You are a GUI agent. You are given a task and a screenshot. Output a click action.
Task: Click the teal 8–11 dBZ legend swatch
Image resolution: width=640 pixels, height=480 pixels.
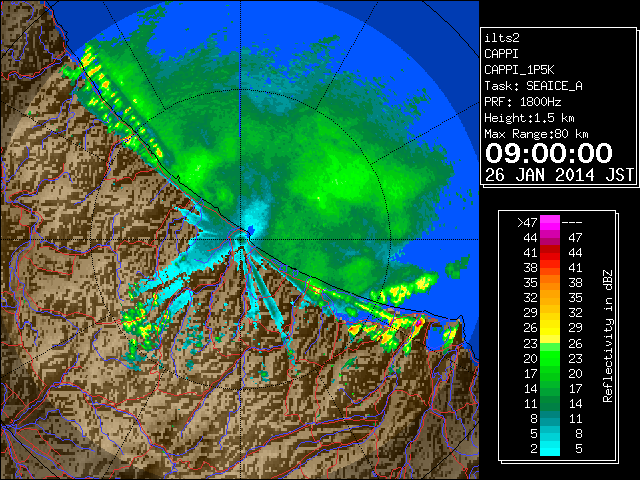(x=549, y=418)
